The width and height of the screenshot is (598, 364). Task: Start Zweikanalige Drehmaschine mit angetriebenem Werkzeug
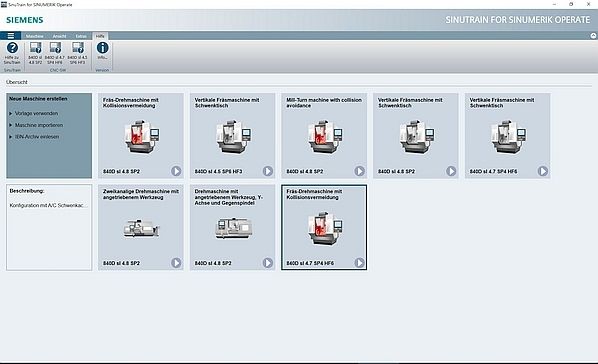(176, 263)
